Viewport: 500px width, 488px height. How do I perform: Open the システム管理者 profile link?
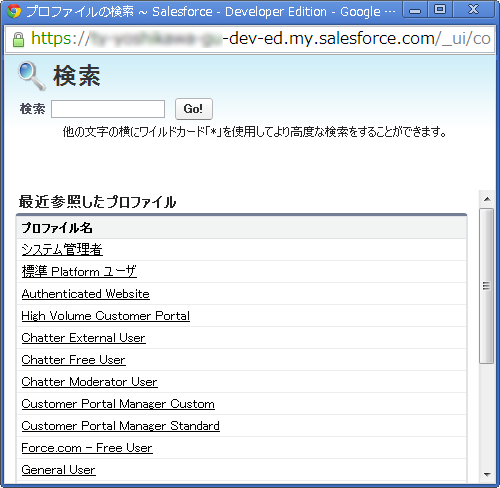tap(62, 250)
